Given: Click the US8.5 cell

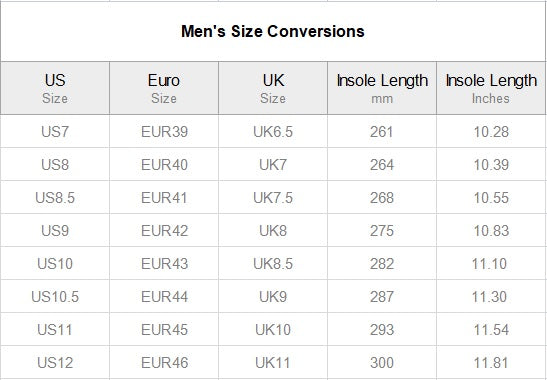Looking at the screenshot, I should [x=55, y=198].
